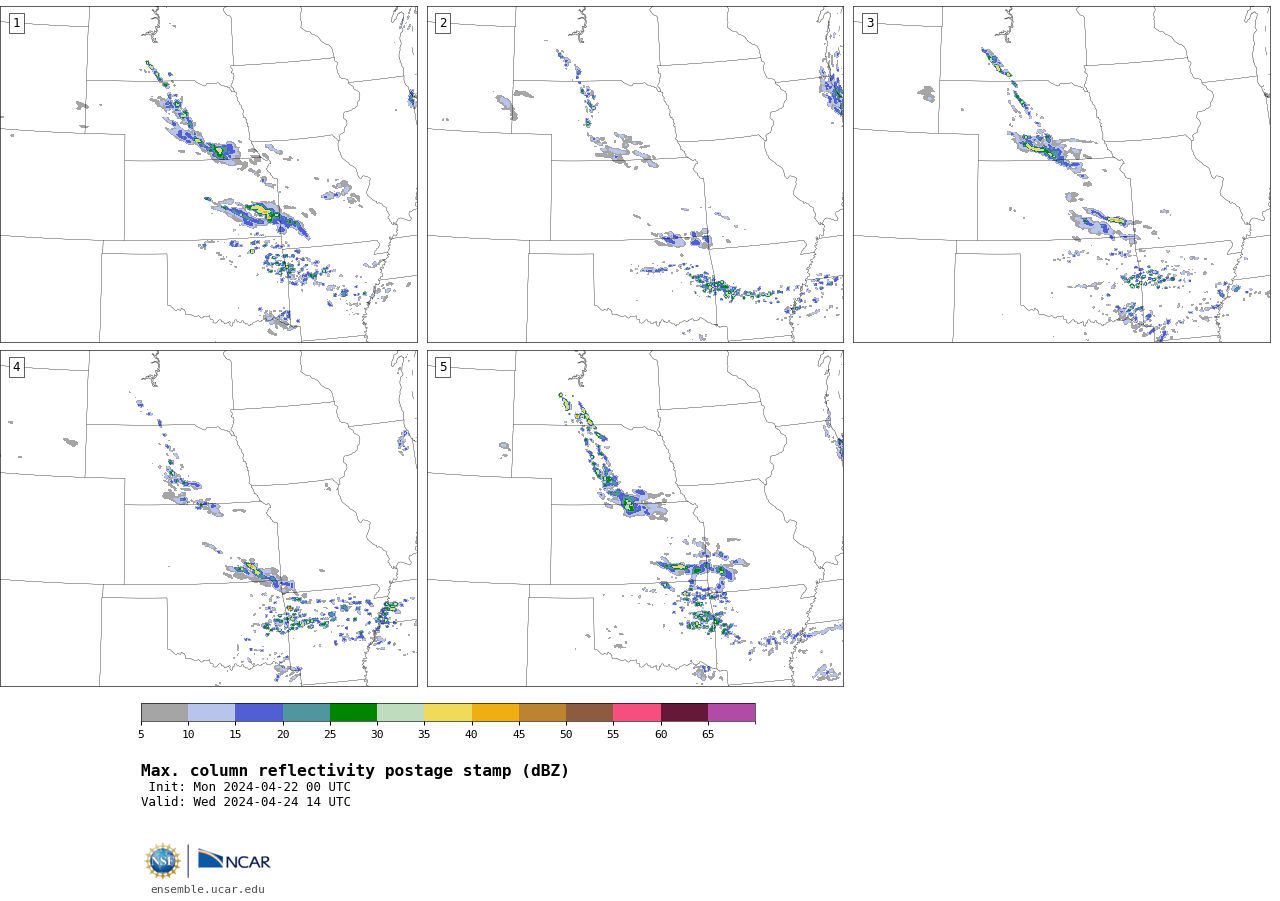Click the panel number label 3
1280x901 pixels.
pos(869,23)
